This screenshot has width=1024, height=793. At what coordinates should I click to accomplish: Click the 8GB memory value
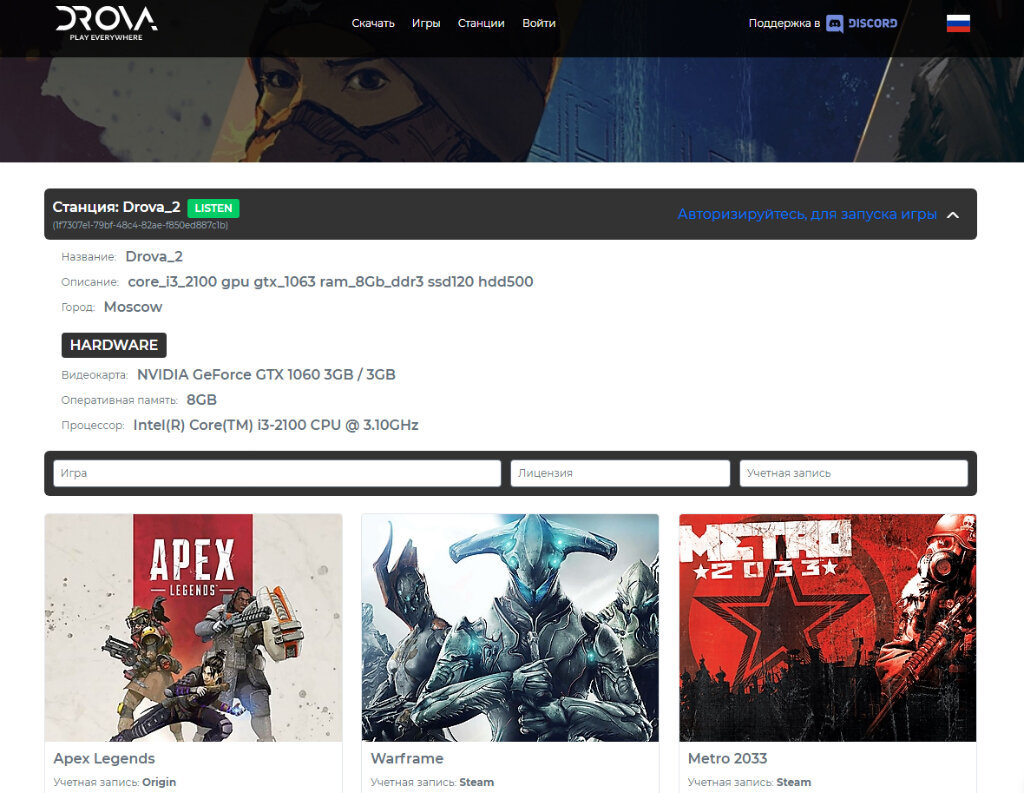tap(201, 400)
